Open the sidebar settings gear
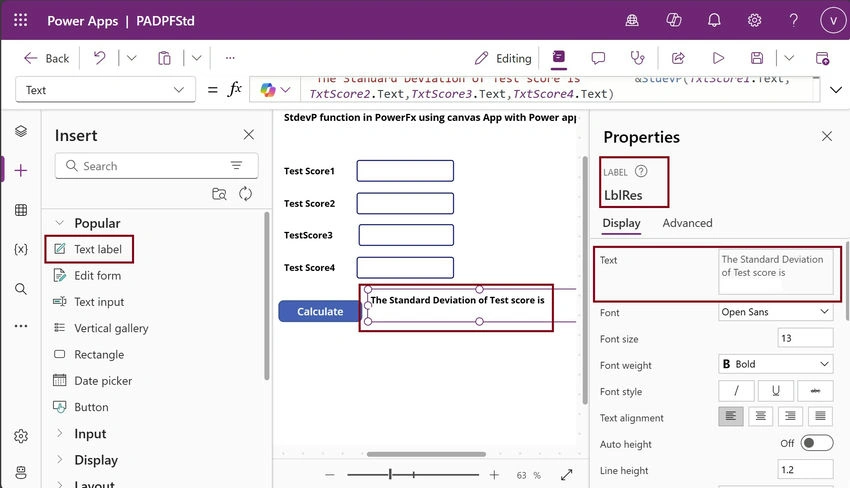 (x=21, y=436)
